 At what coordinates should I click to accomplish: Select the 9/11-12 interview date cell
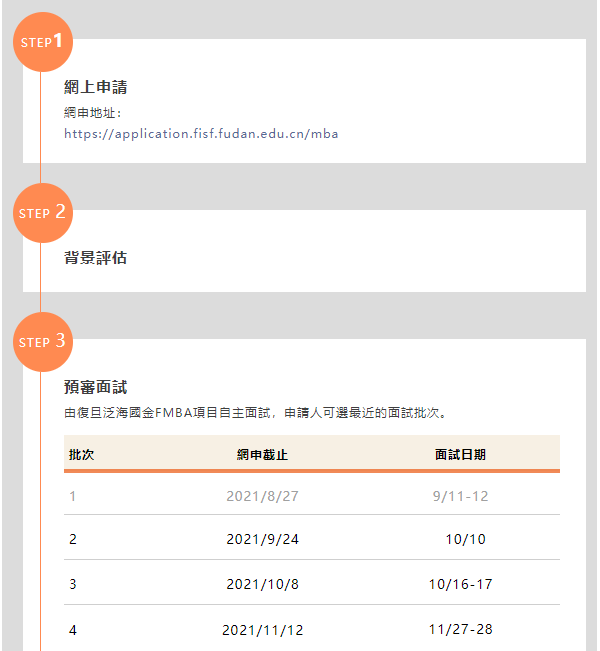point(460,496)
